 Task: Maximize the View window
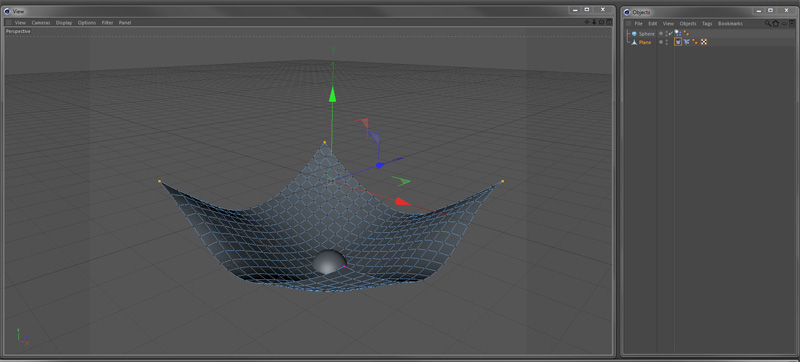click(587, 10)
